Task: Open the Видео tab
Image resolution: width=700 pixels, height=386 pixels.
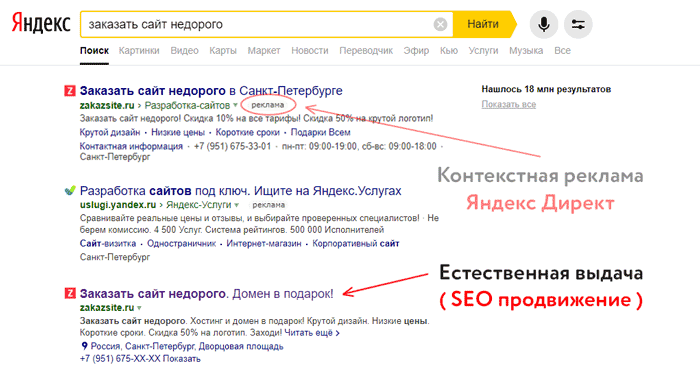Action: [184, 50]
